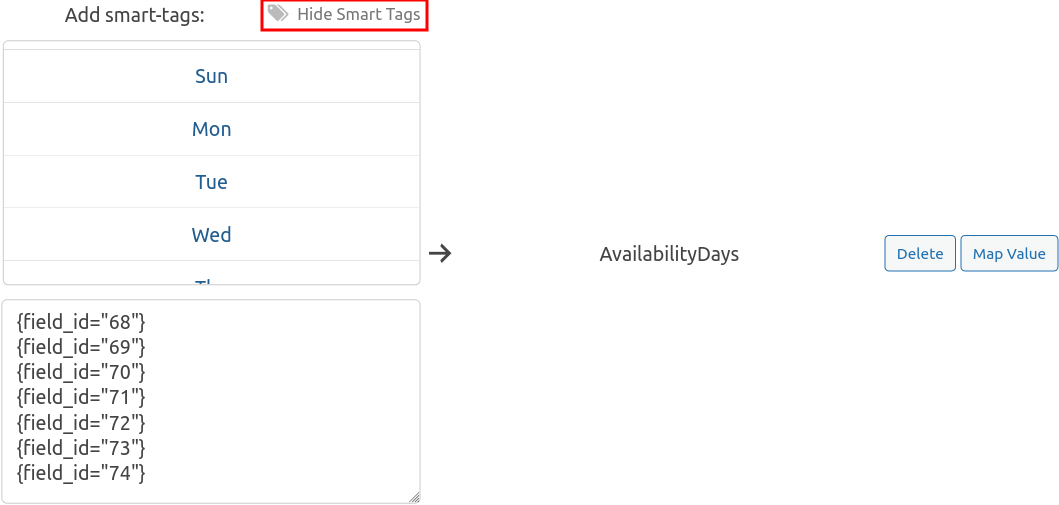Click the tag icon beside Hide Smart Tags
The image size is (1059, 505).
[278, 14]
